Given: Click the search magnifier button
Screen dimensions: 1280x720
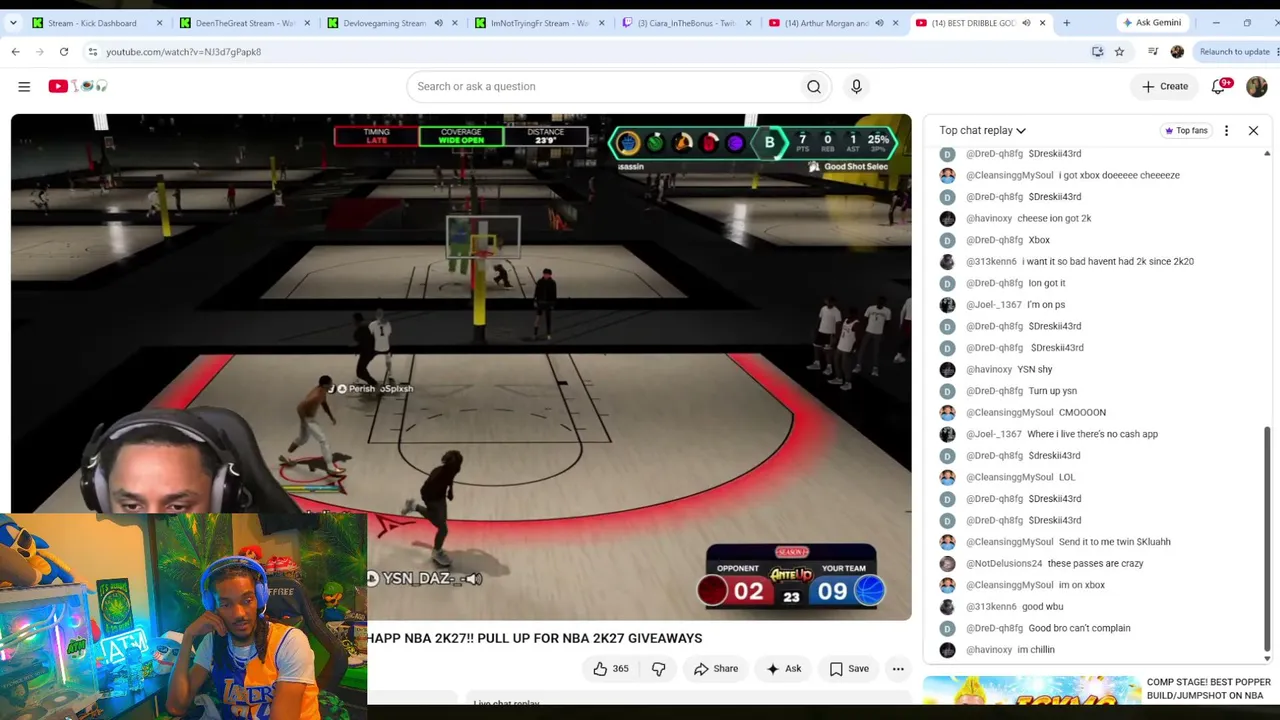Looking at the screenshot, I should (814, 86).
